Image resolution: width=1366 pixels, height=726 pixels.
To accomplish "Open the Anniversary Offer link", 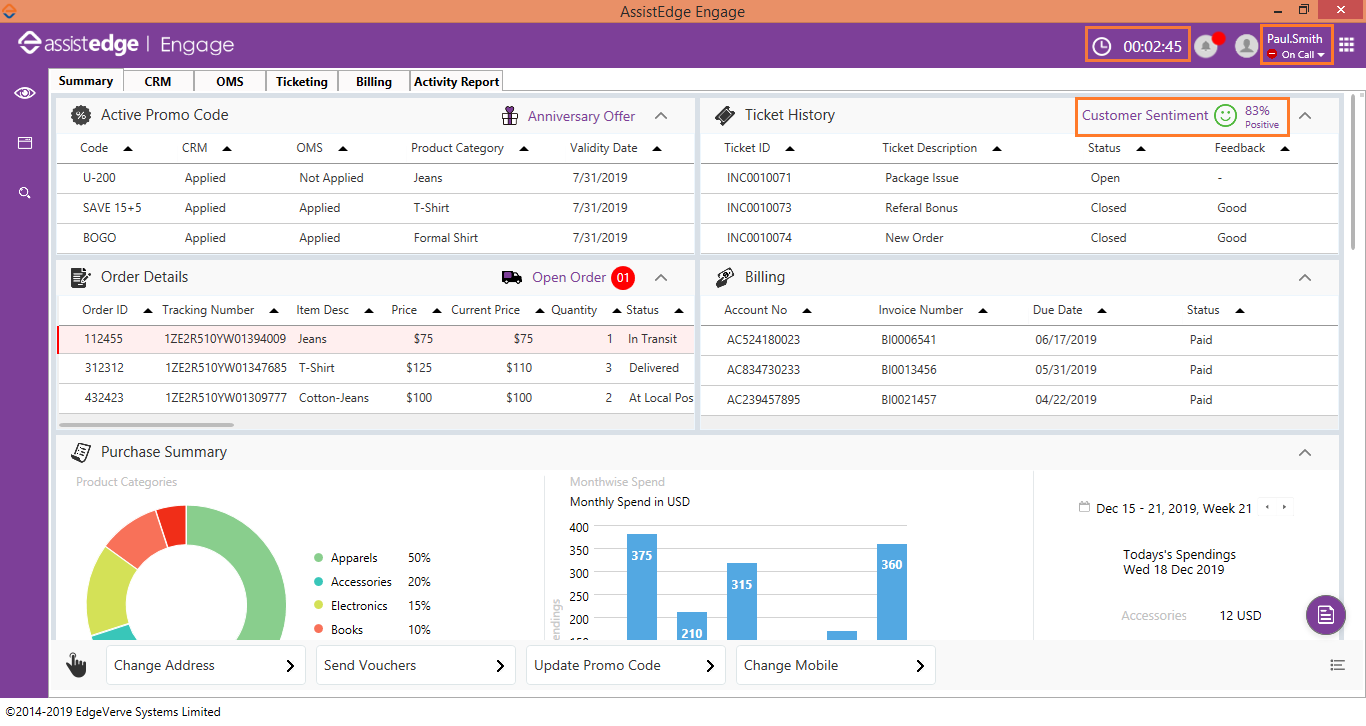I will tap(581, 117).
